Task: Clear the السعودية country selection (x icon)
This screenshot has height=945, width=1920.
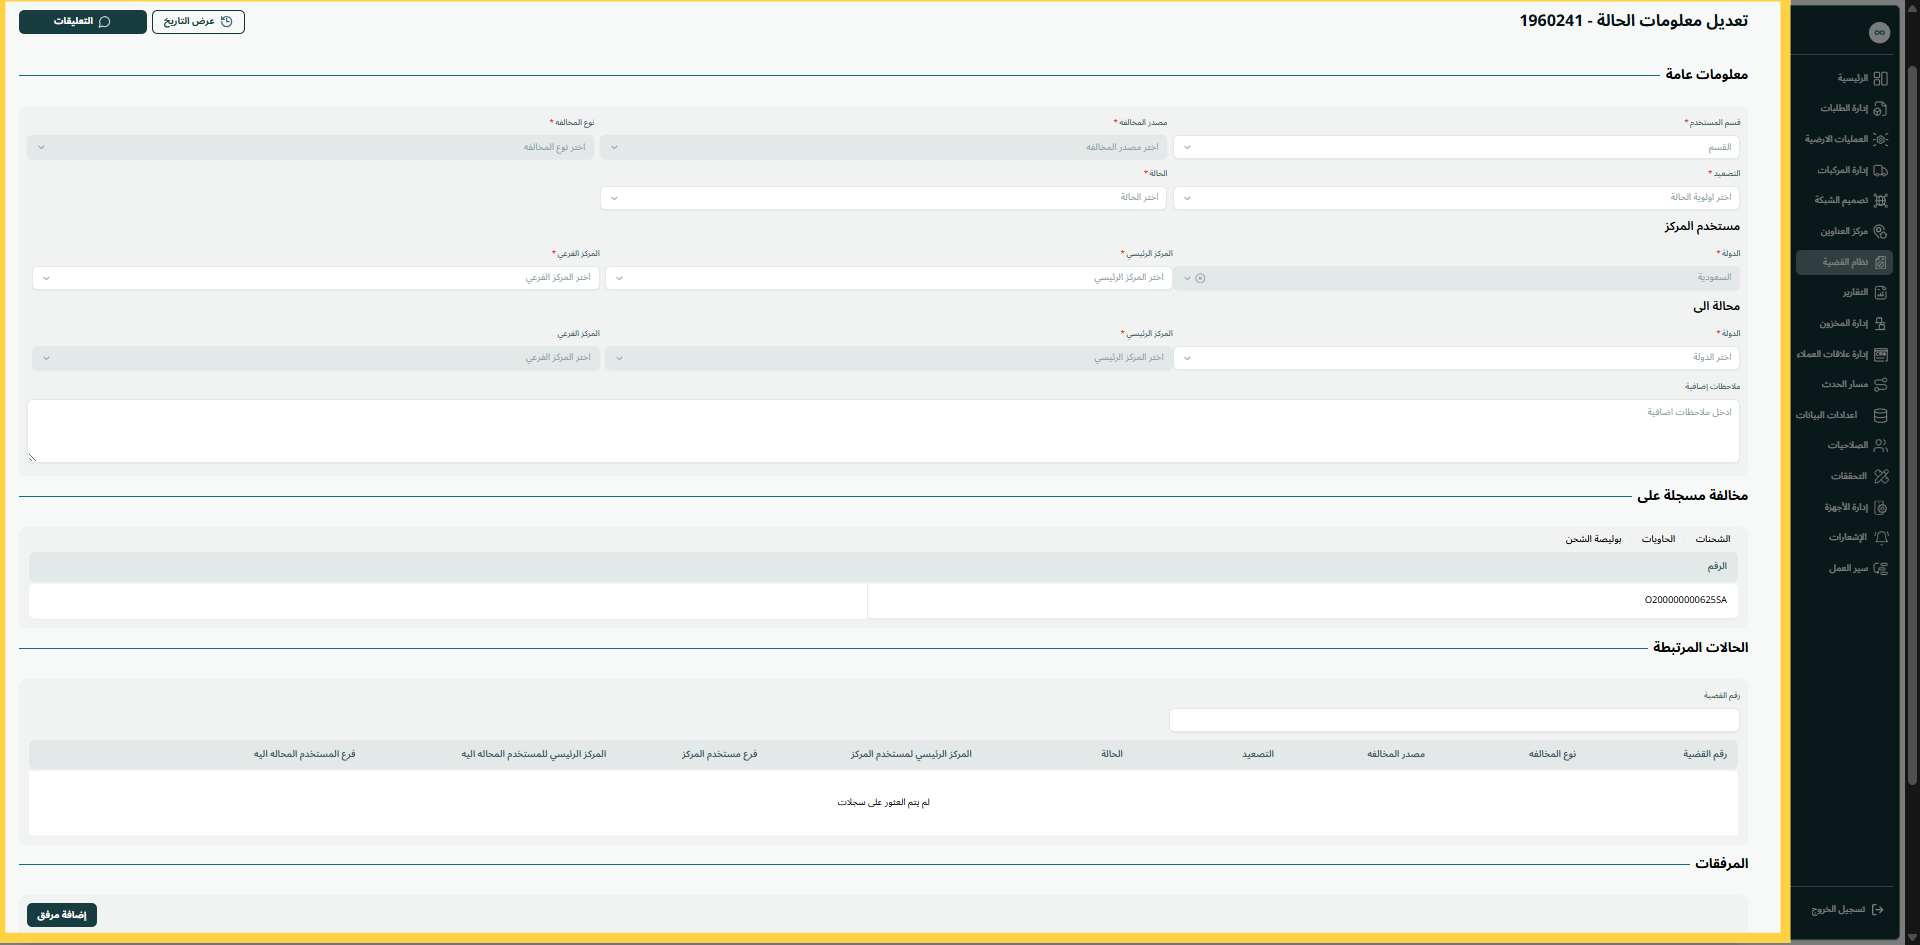Action: click(x=1200, y=278)
